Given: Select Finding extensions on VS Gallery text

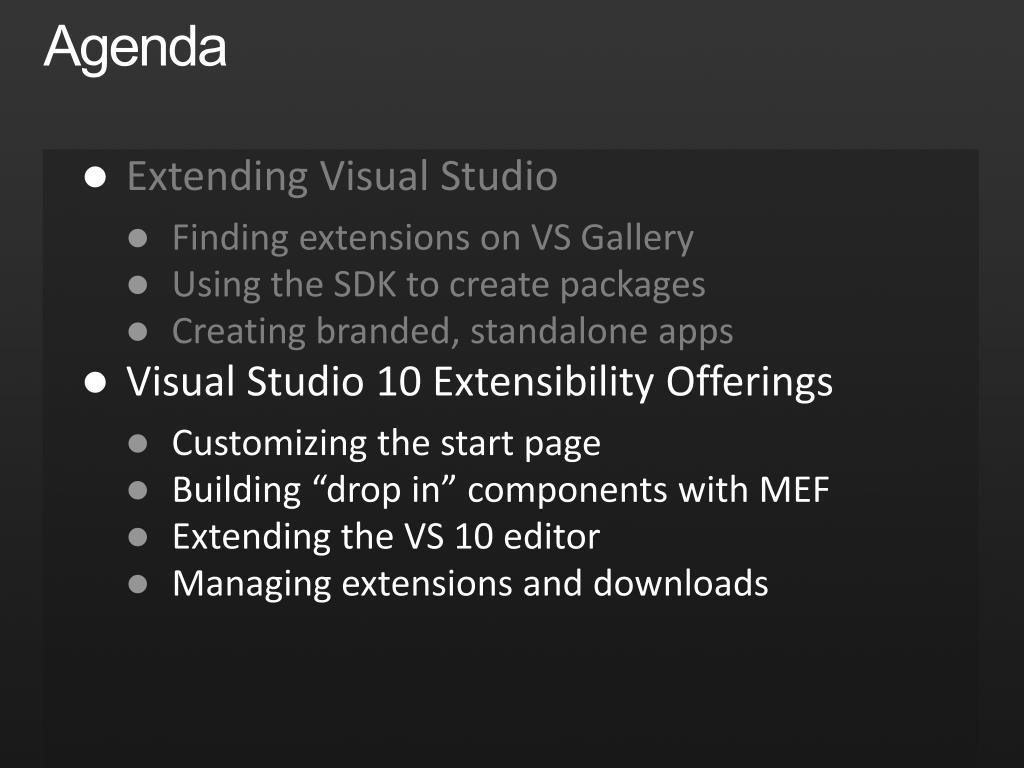Looking at the screenshot, I should [433, 238].
